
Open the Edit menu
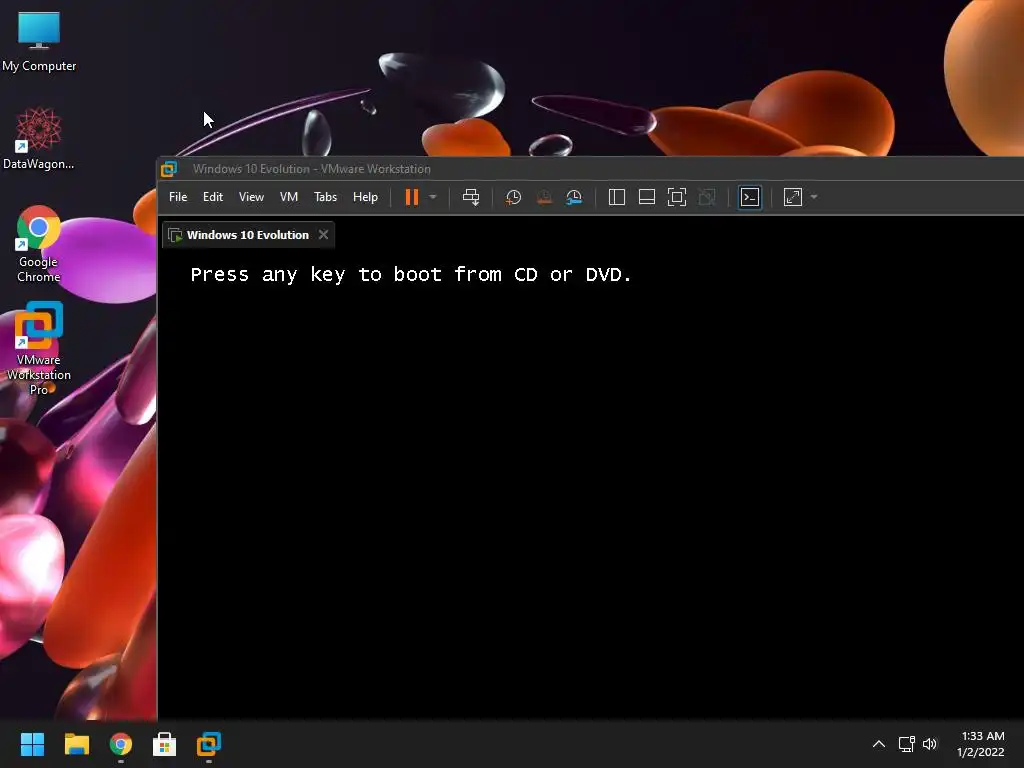[213, 197]
